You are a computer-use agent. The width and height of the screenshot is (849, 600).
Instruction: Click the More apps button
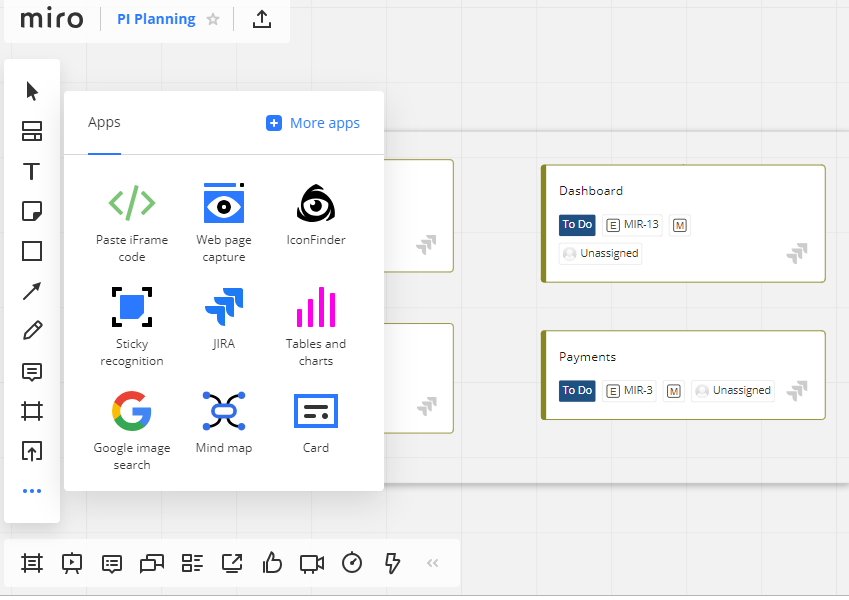pos(313,122)
